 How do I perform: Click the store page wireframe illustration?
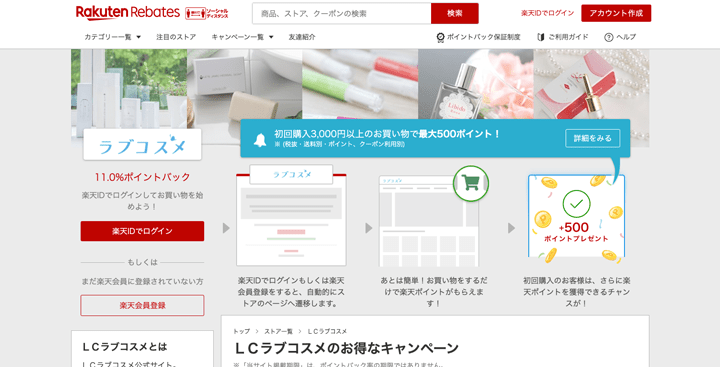428,220
